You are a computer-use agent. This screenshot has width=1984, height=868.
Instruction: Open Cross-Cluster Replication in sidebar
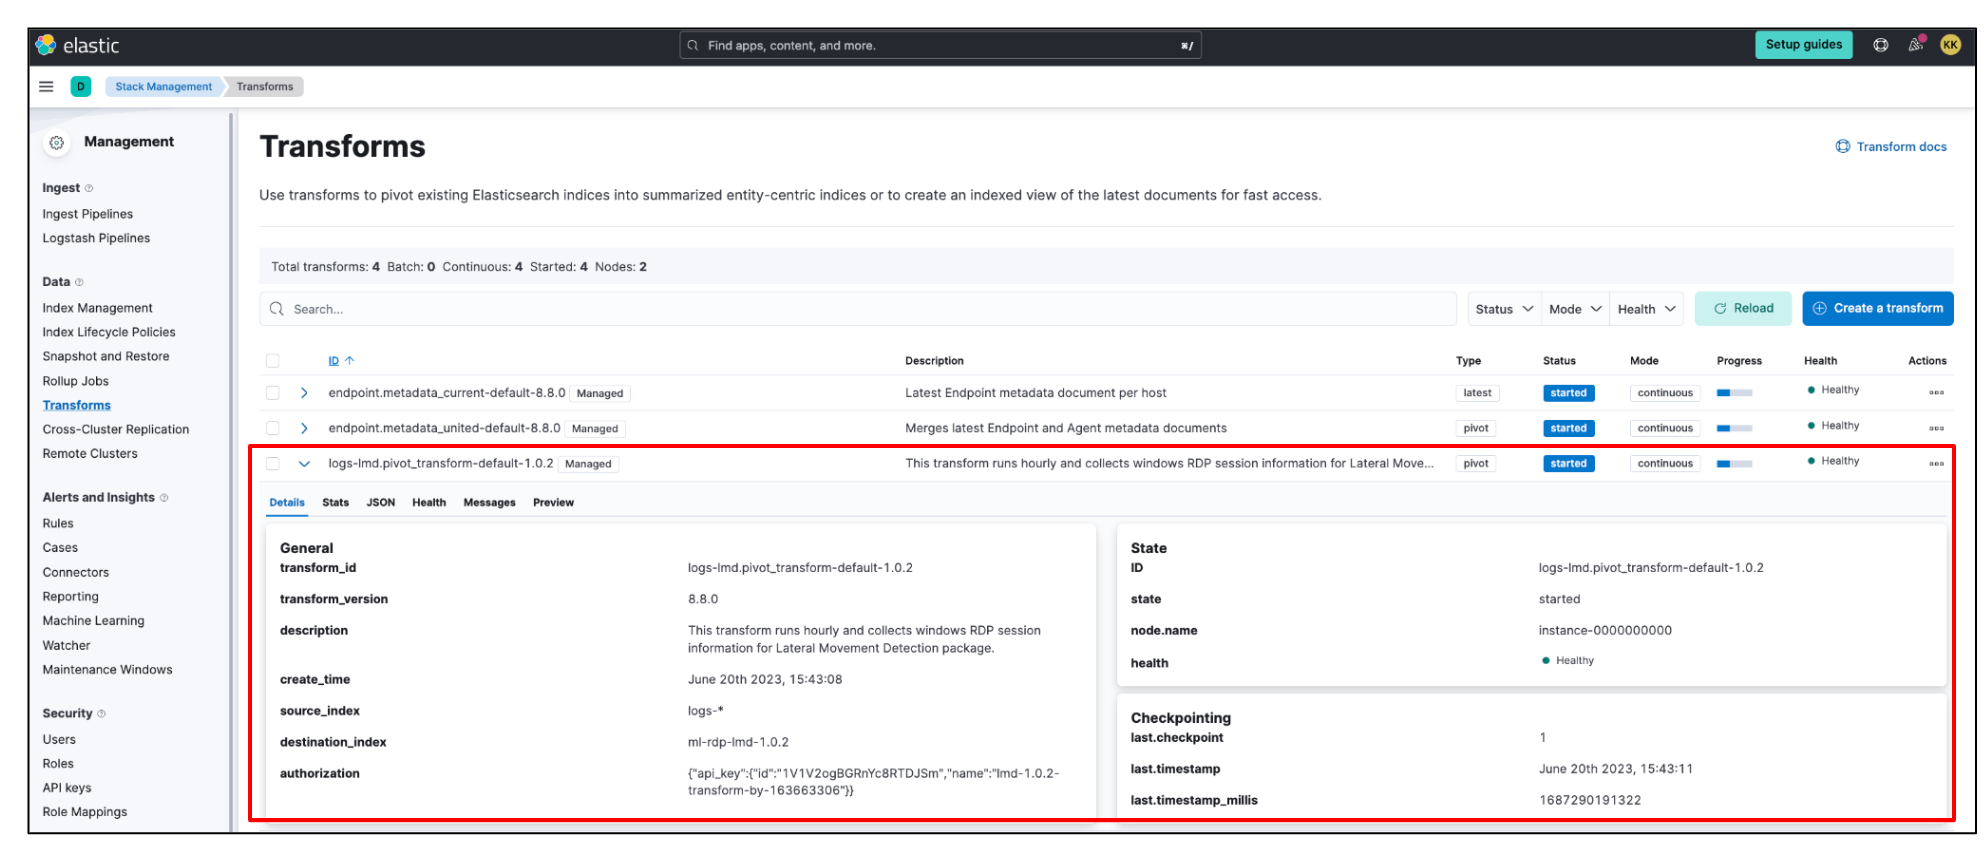pyautogui.click(x=116, y=429)
